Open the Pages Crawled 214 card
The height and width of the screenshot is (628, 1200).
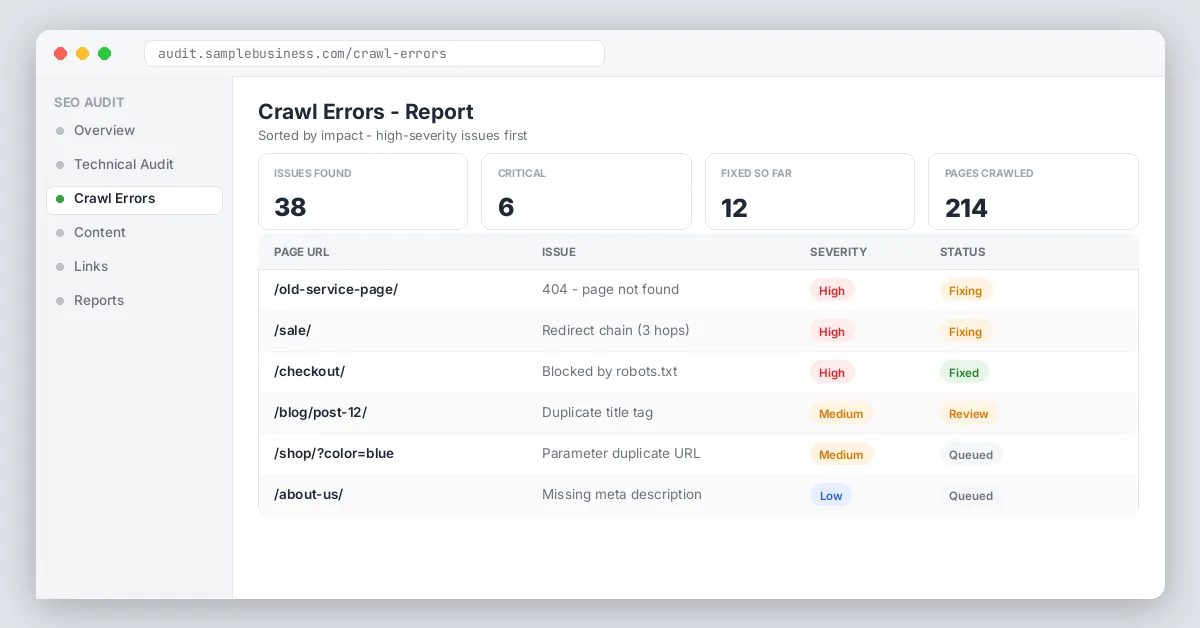click(x=1033, y=191)
